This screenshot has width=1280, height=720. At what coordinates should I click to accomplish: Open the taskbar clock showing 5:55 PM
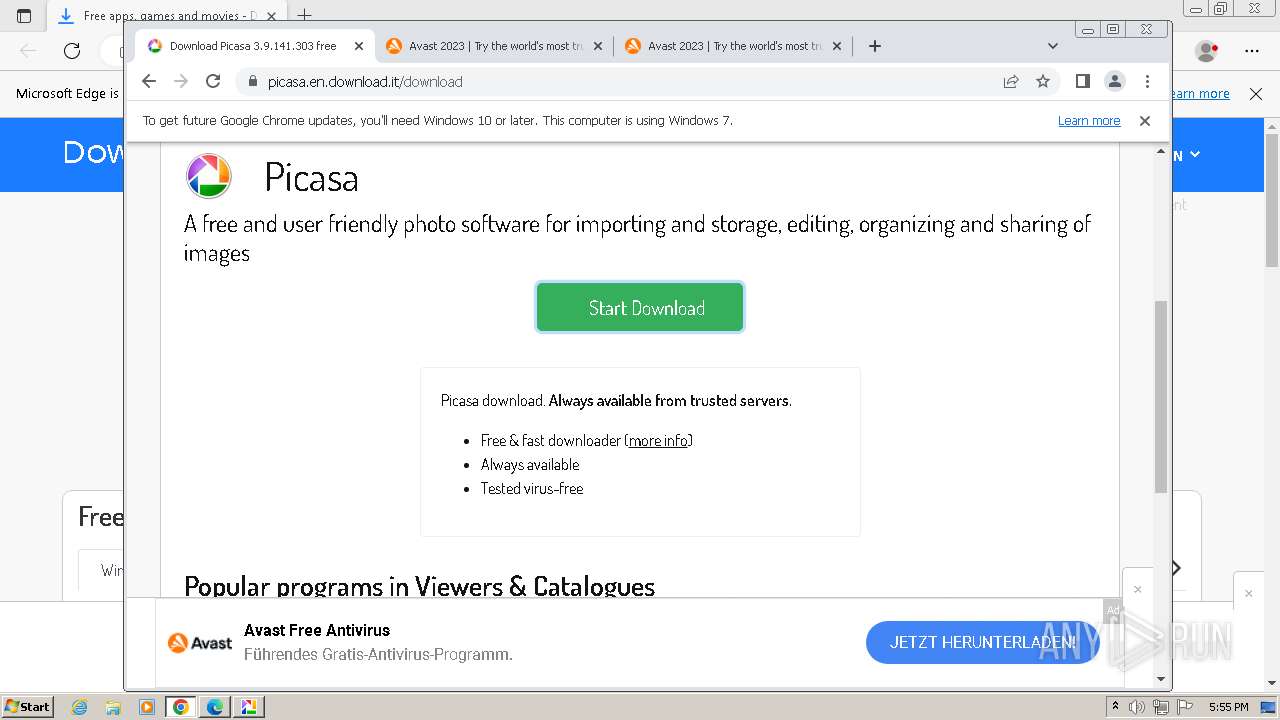click(1228, 707)
